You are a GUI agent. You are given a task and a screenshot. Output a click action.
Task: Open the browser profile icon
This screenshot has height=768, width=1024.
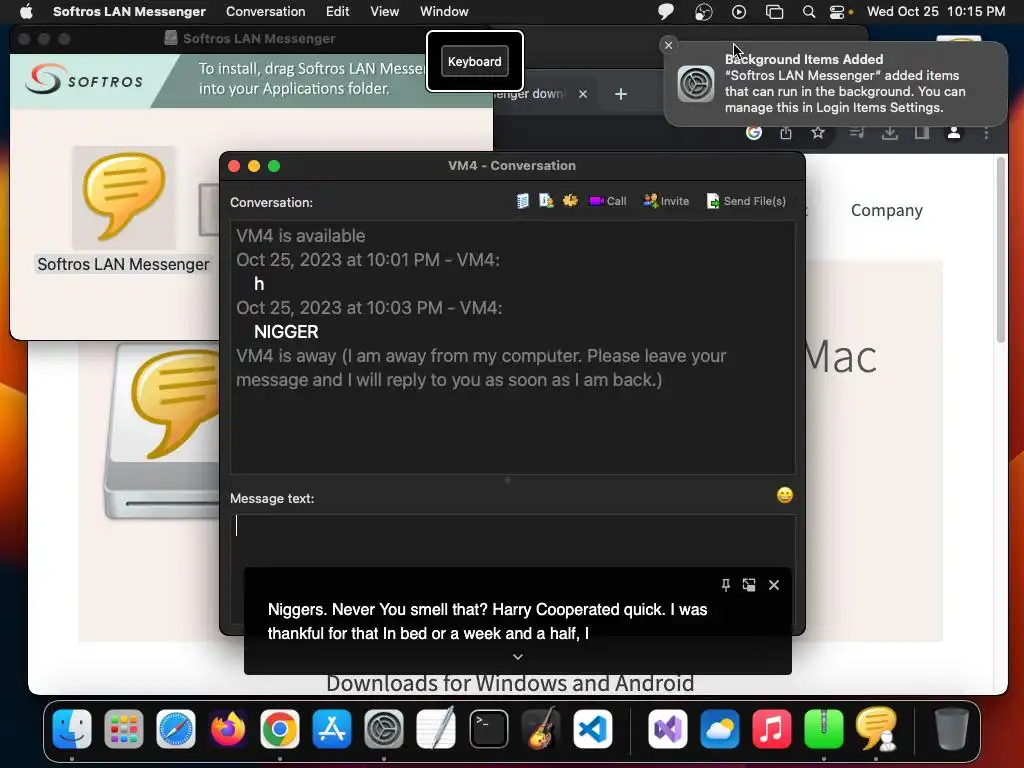click(953, 133)
